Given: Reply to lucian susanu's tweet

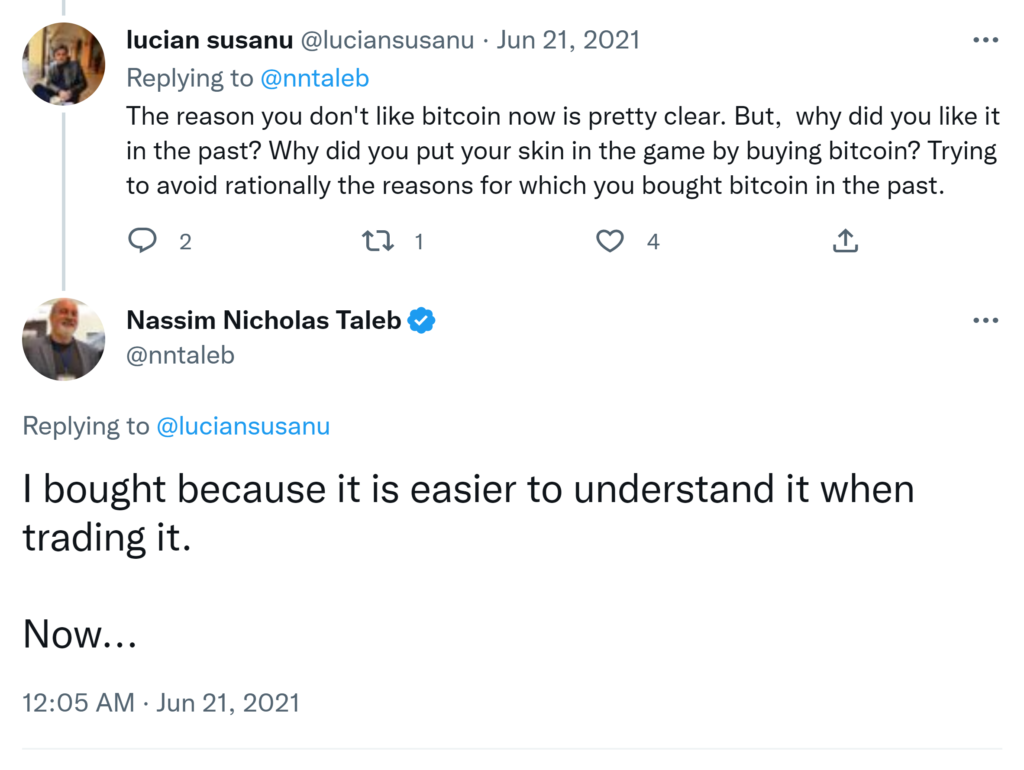Looking at the screenshot, I should point(144,241).
